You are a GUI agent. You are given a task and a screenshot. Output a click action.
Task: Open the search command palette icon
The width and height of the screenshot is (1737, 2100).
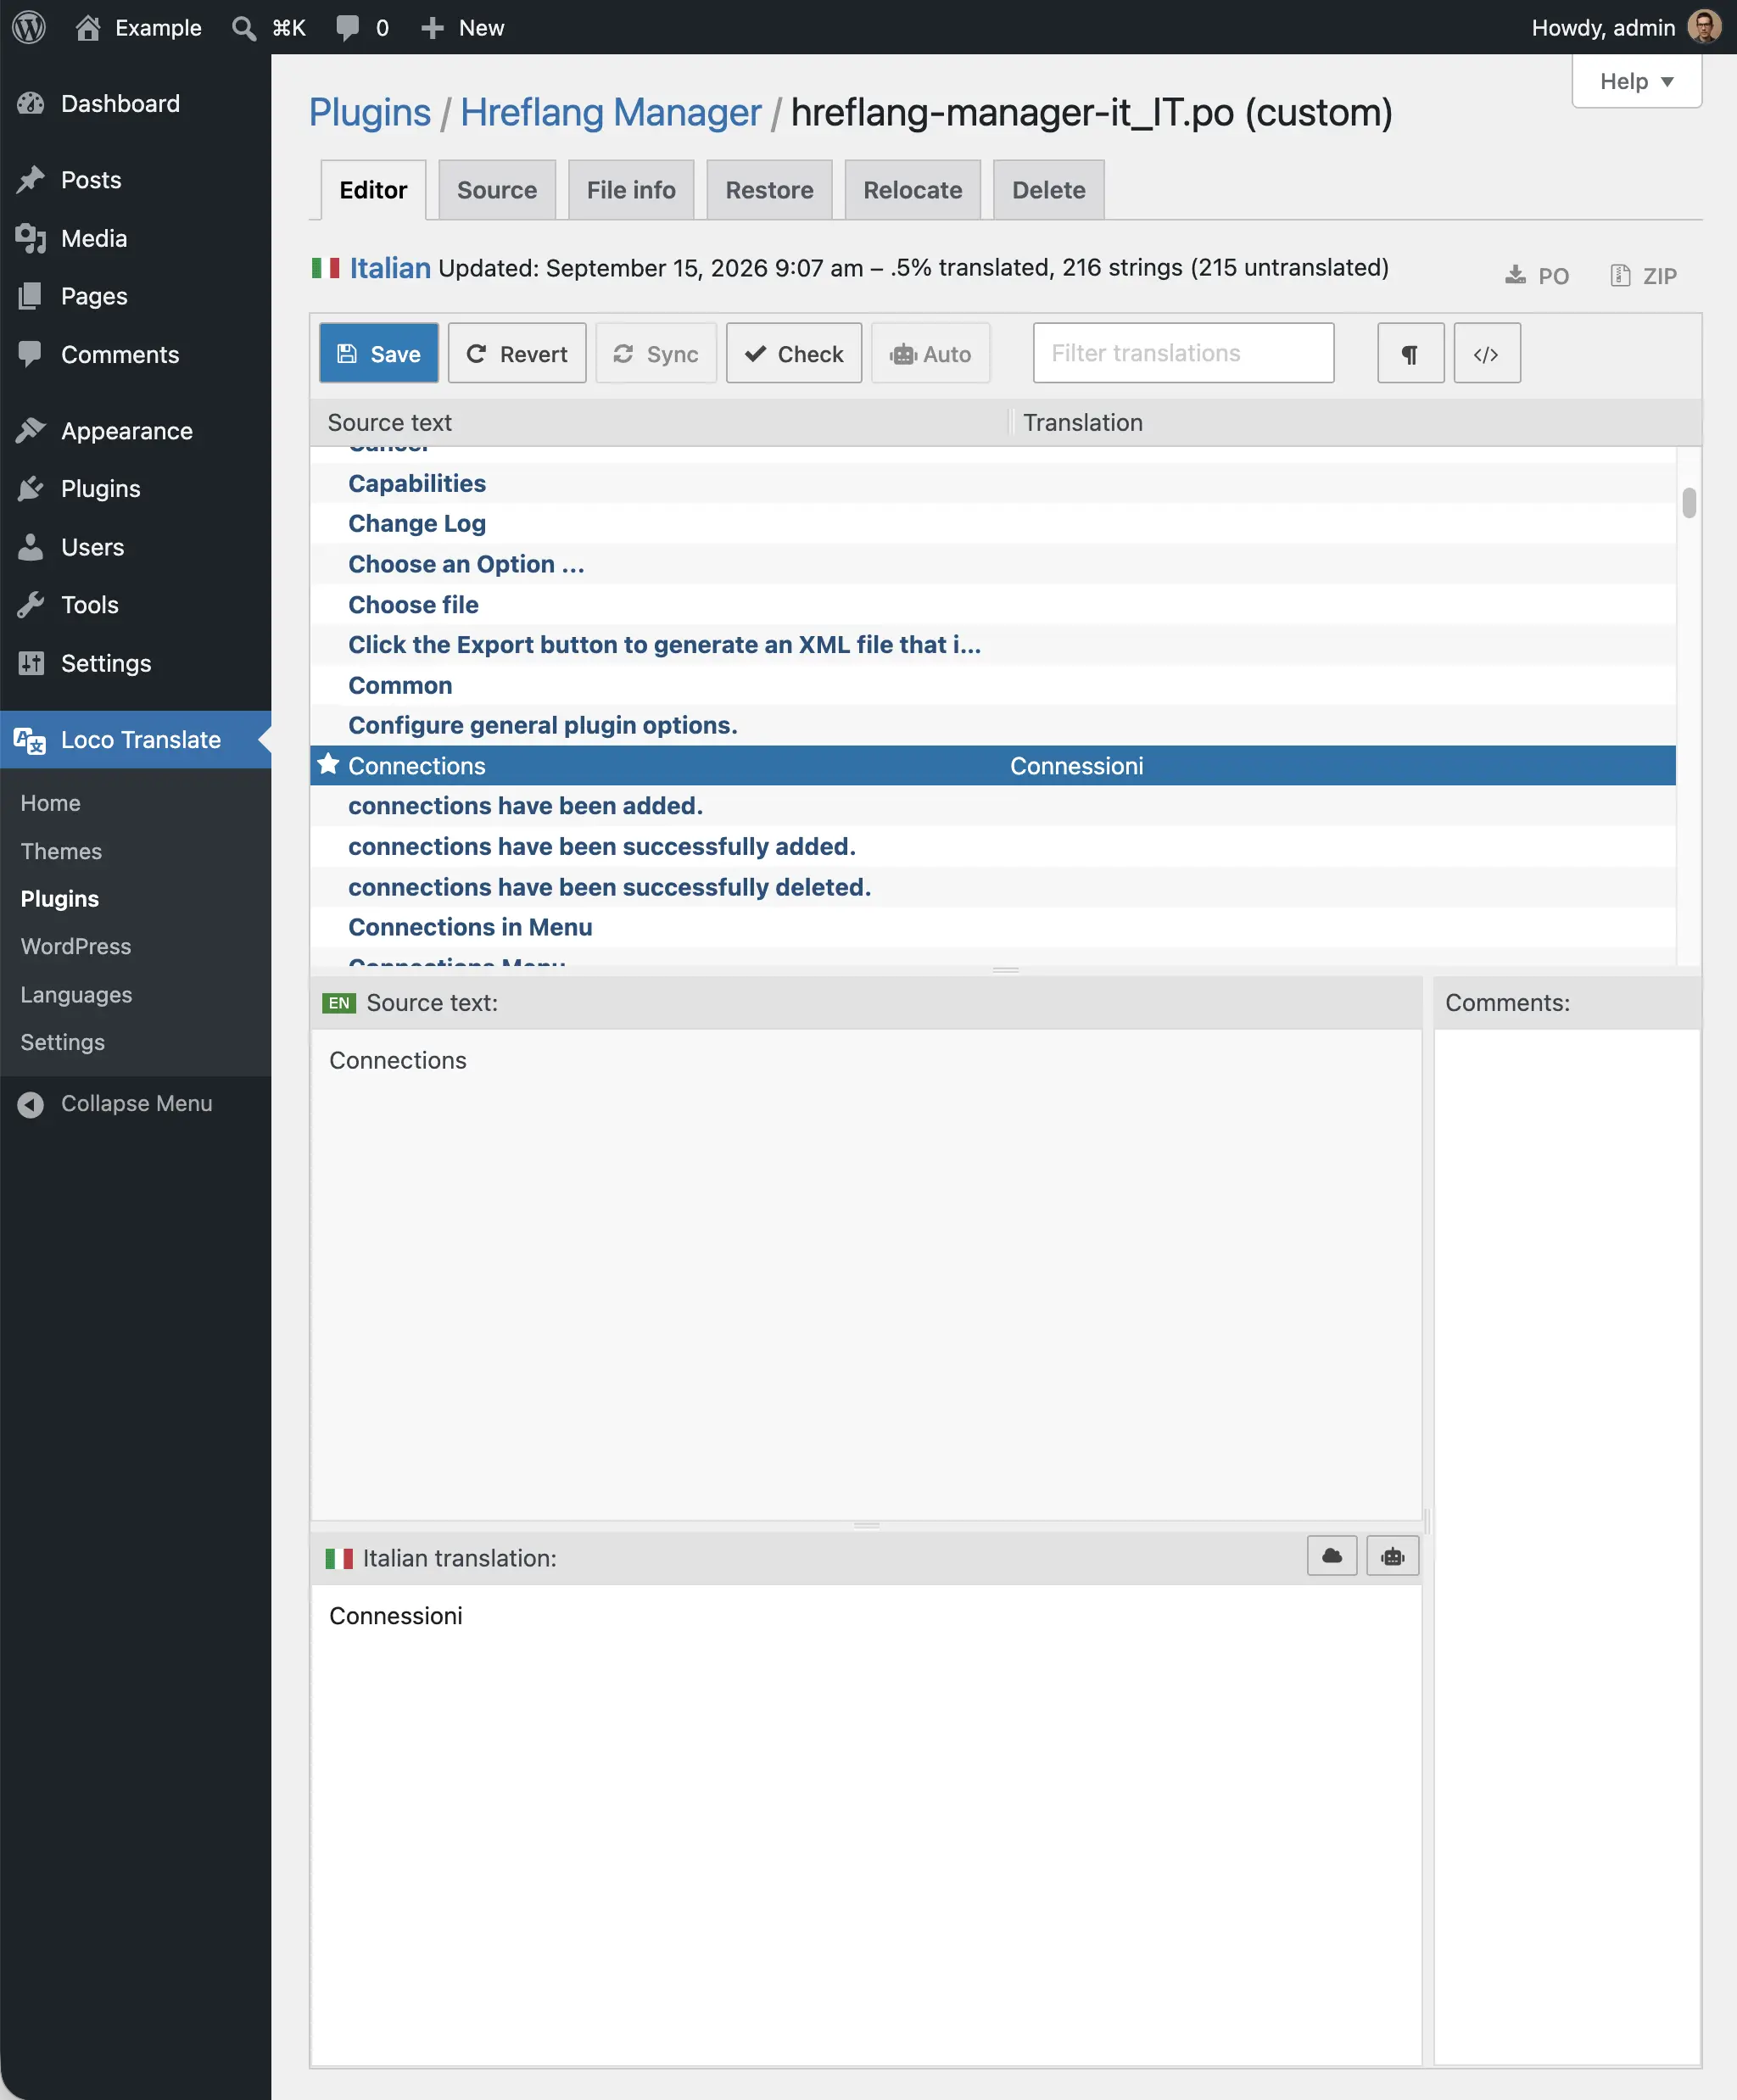point(243,27)
